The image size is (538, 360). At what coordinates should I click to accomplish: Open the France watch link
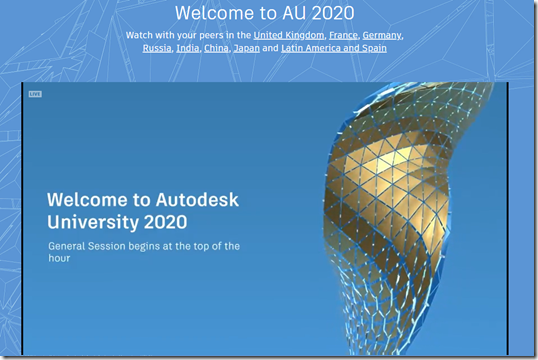pyautogui.click(x=343, y=35)
